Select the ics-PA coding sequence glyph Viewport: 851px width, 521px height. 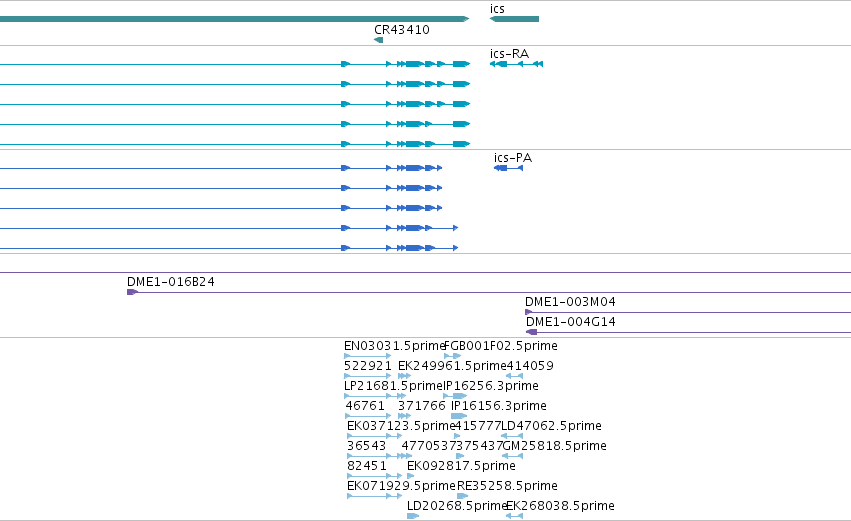pyautogui.click(x=509, y=168)
